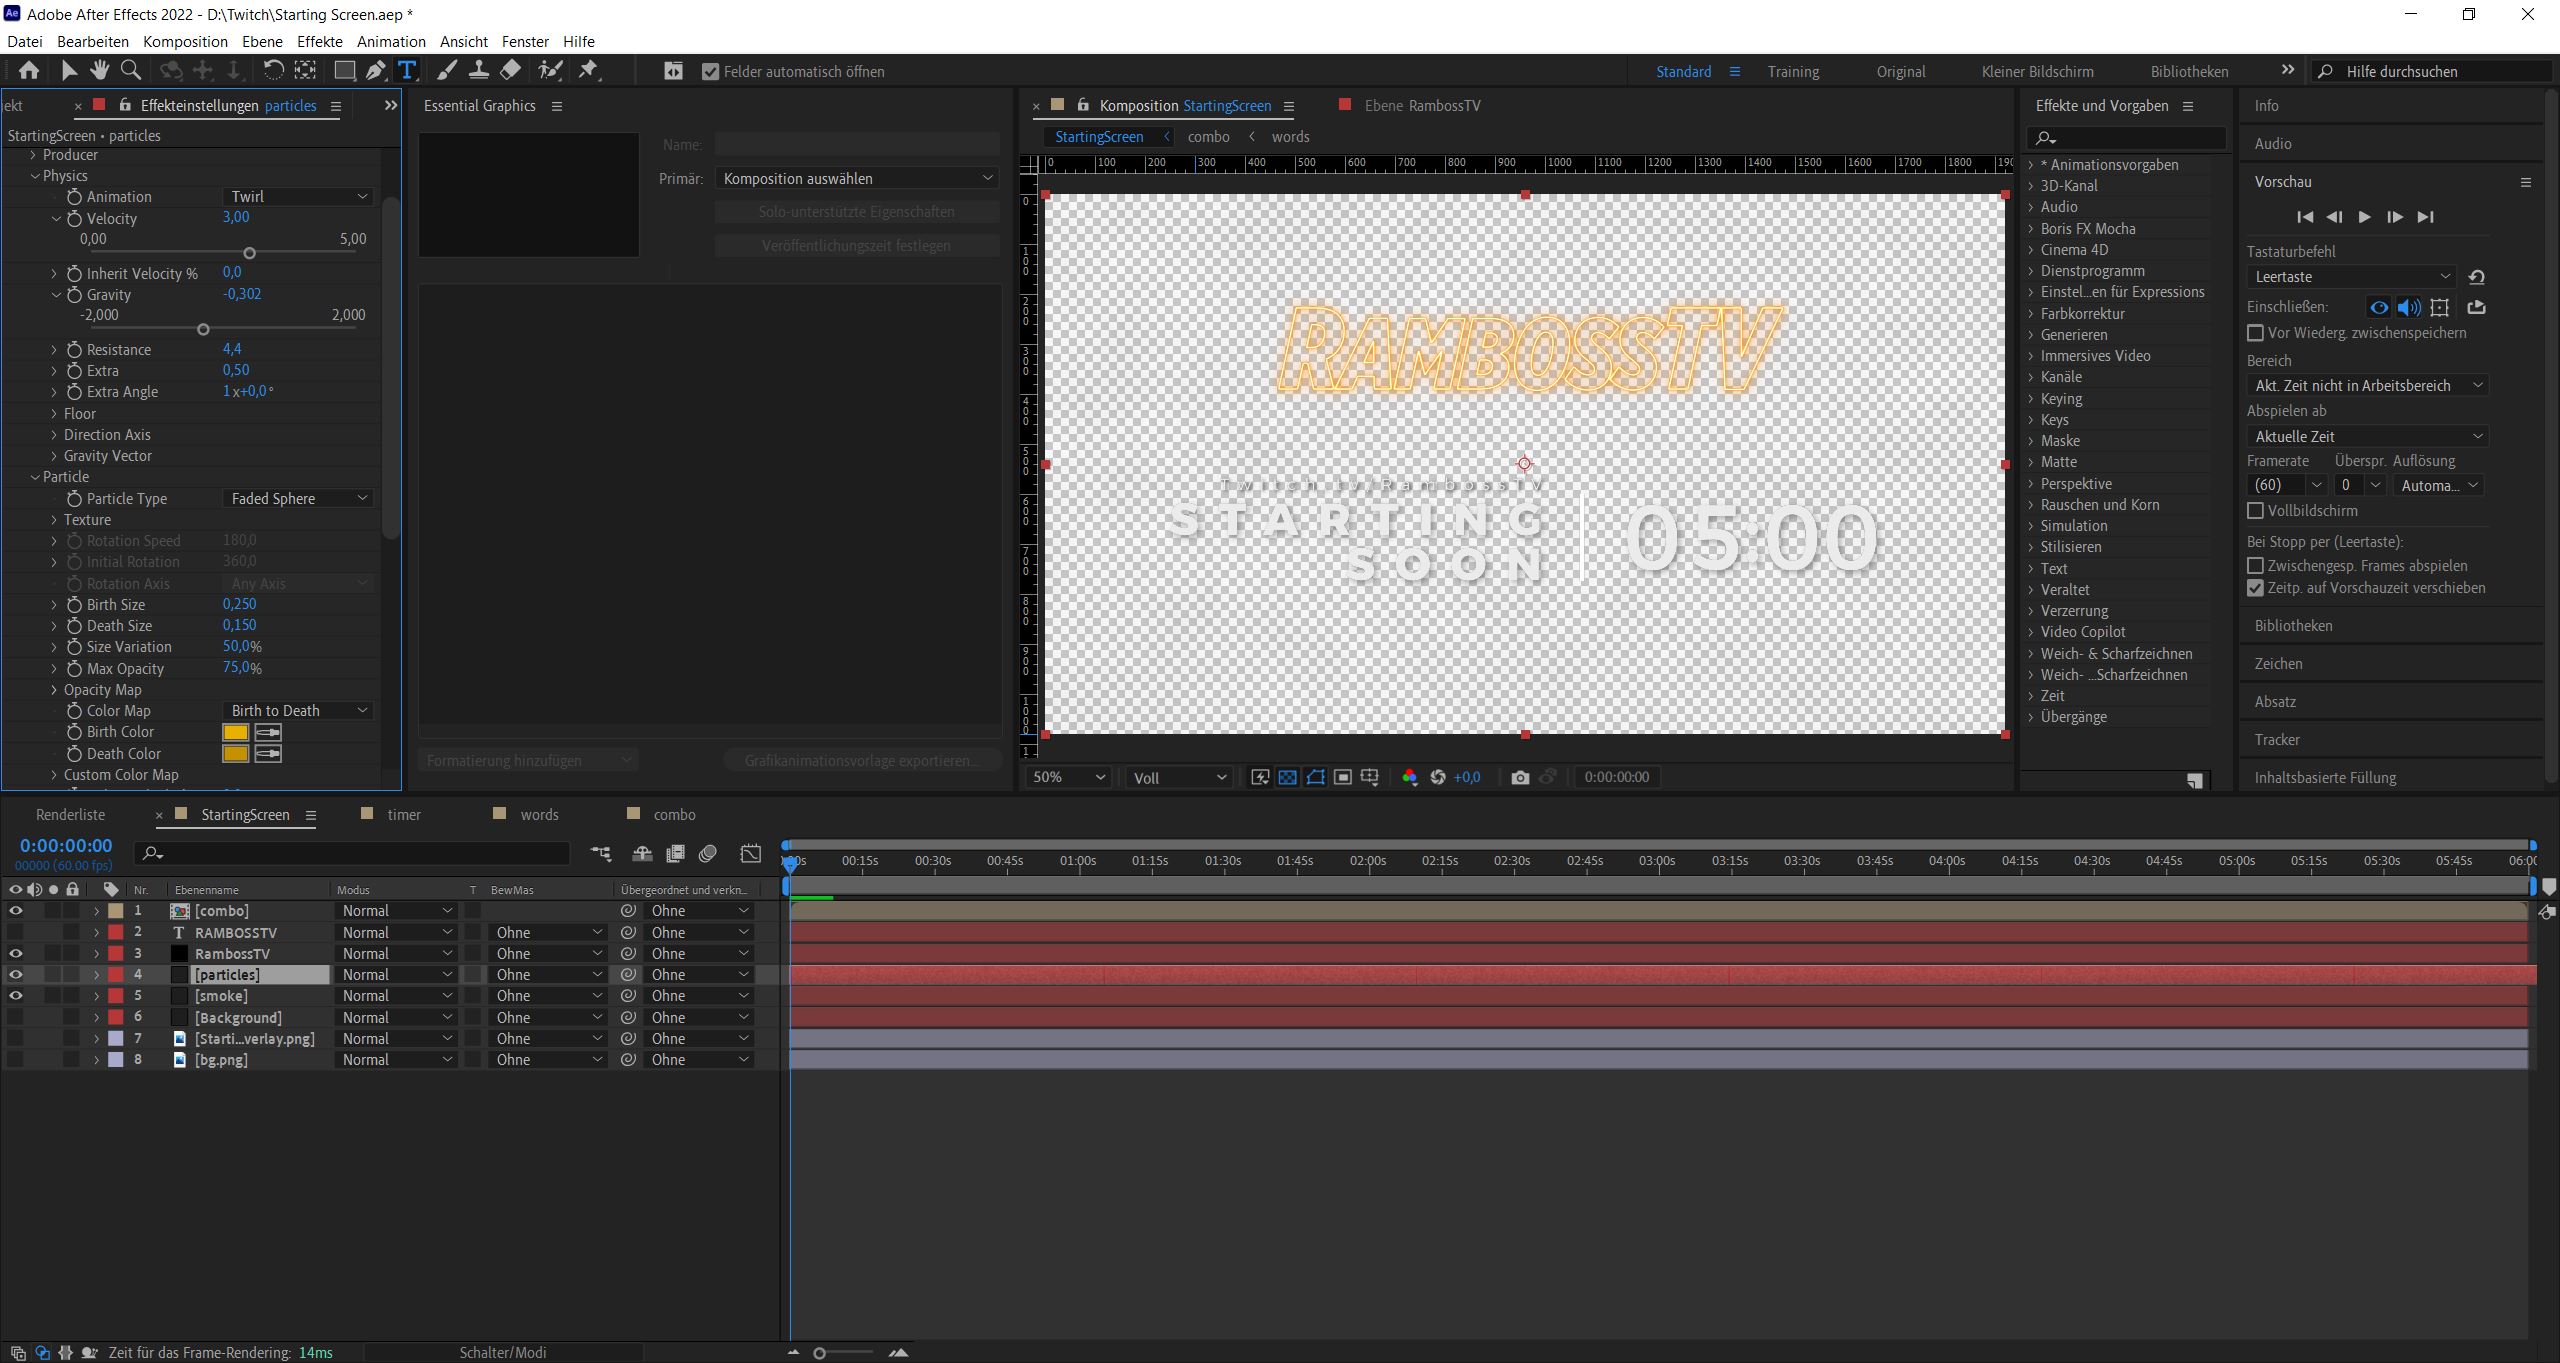Open the Komposition menu
The height and width of the screenshot is (1363, 2560).
tap(185, 41)
